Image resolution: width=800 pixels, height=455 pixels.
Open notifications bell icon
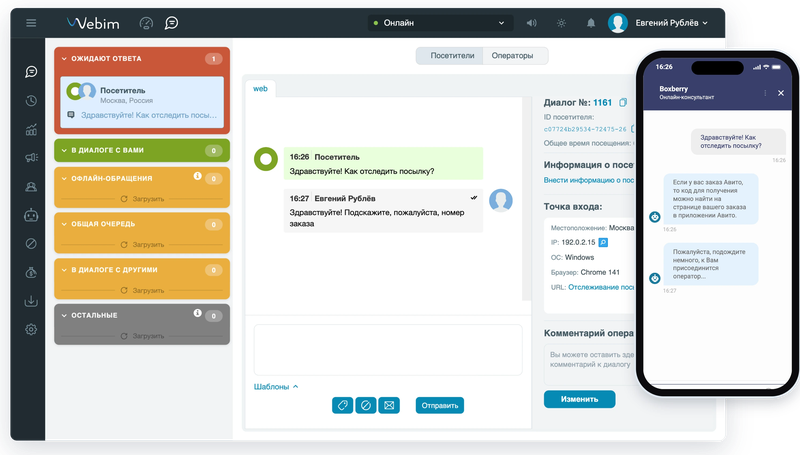coord(591,23)
